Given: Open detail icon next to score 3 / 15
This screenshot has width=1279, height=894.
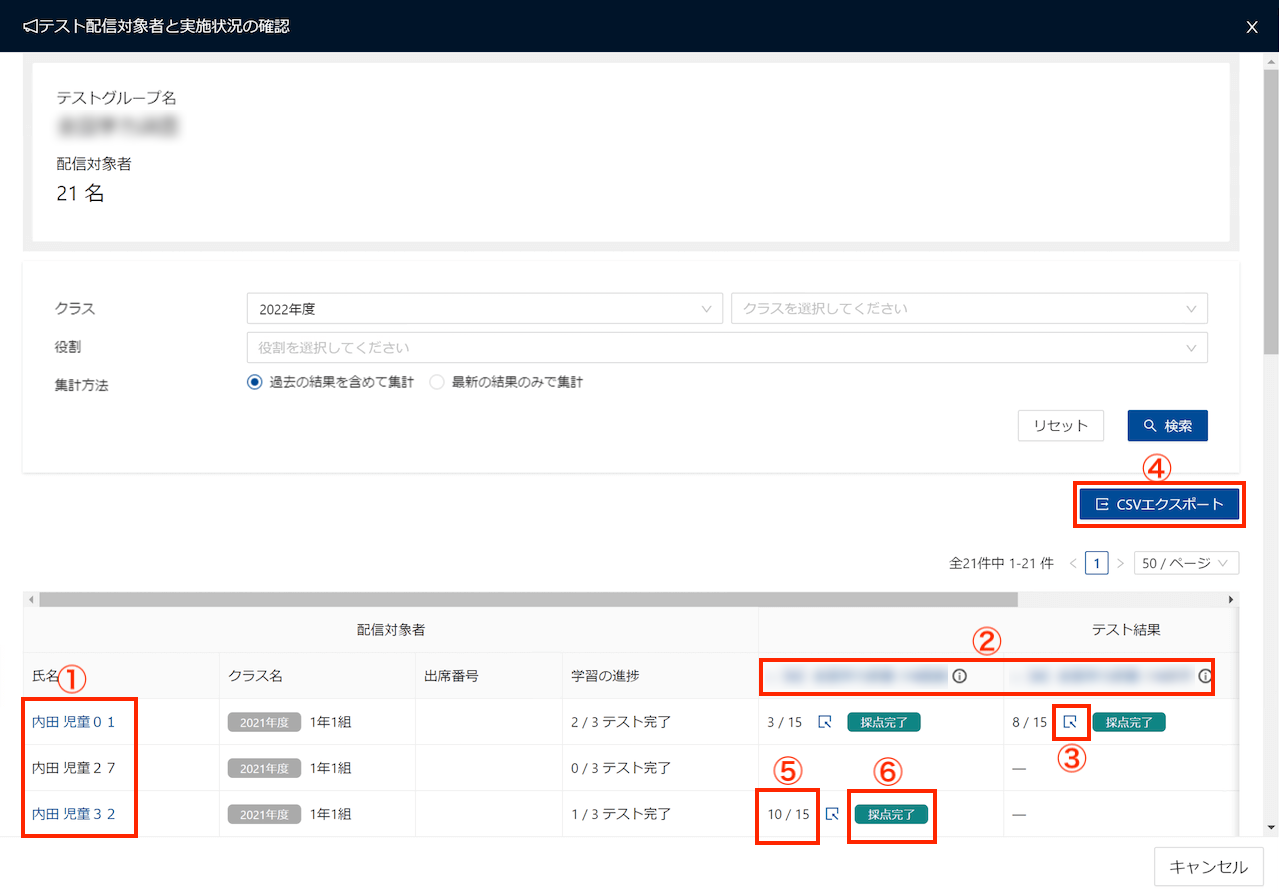Looking at the screenshot, I should (825, 721).
